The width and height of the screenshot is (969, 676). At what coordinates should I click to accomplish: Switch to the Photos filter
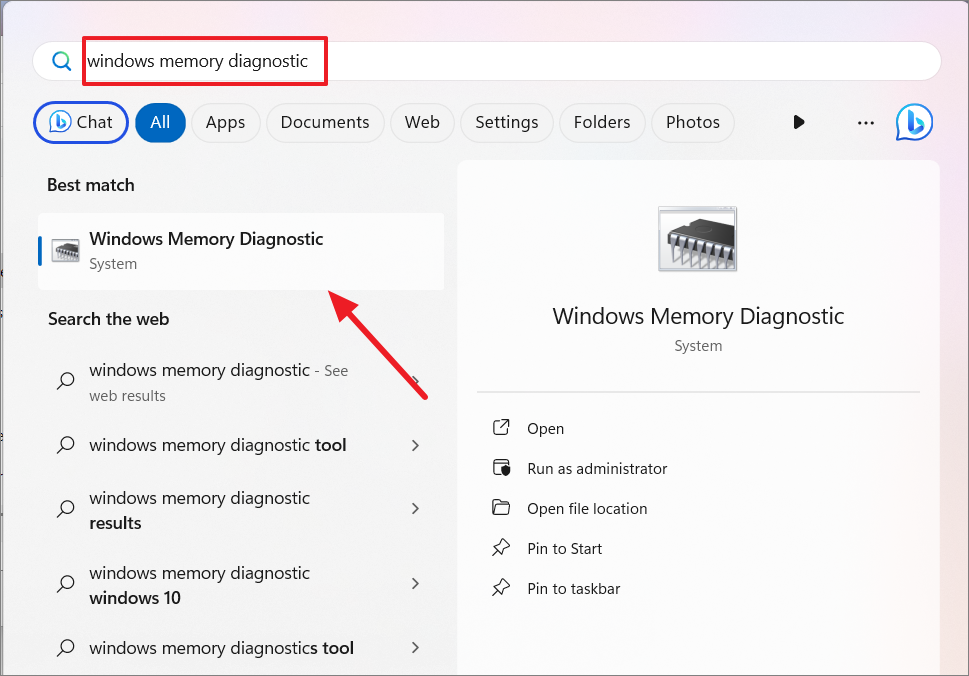click(693, 122)
